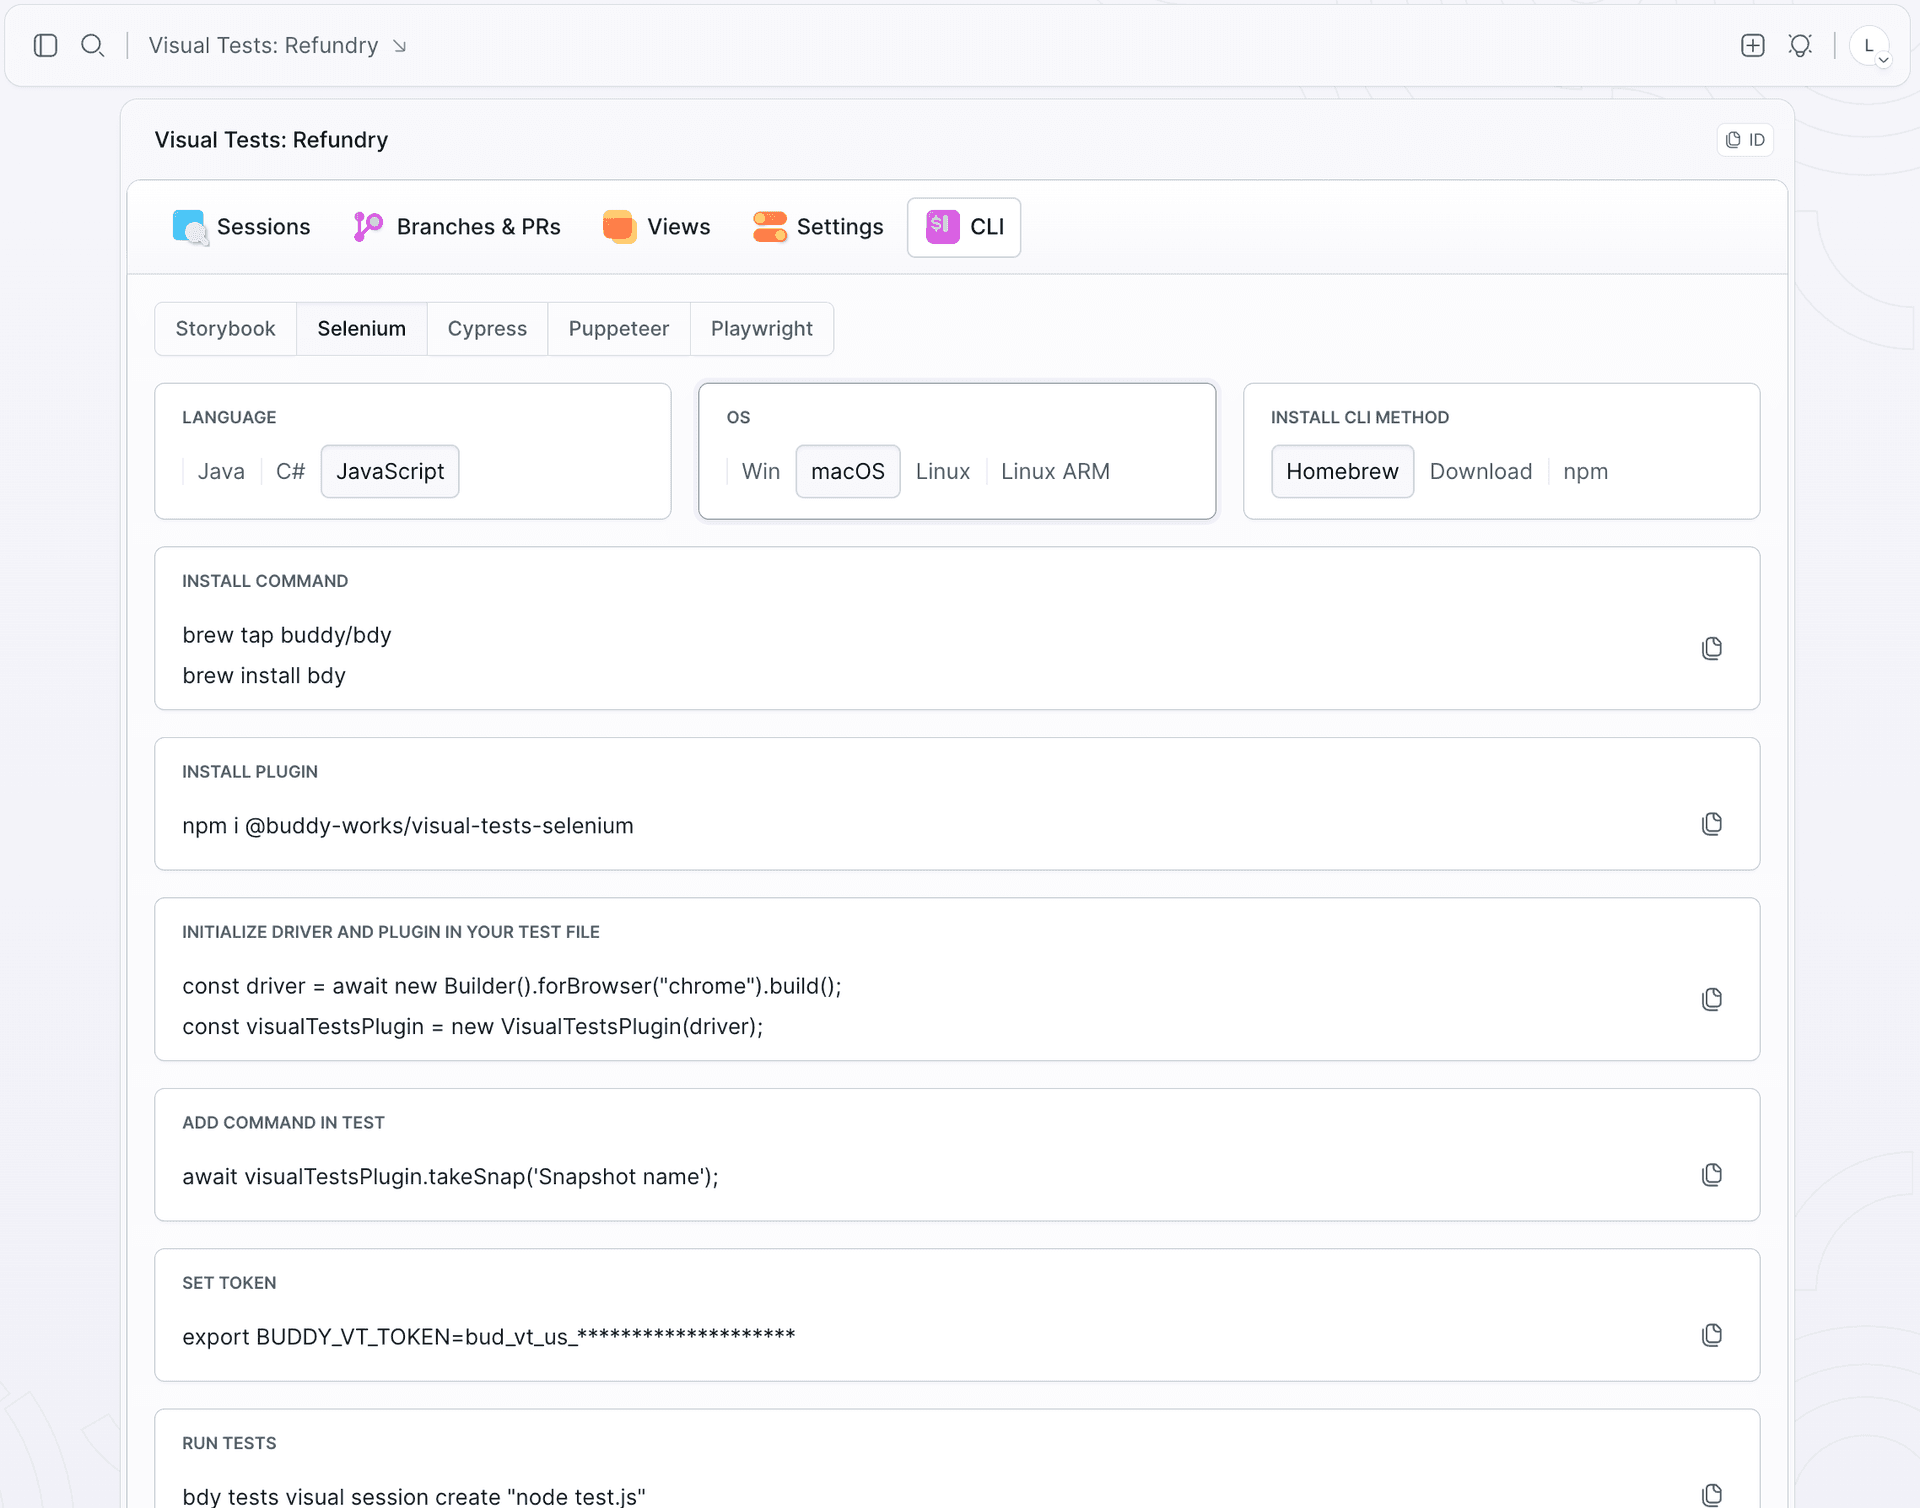Open the user avatar menu
1920x1508 pixels.
1869,46
